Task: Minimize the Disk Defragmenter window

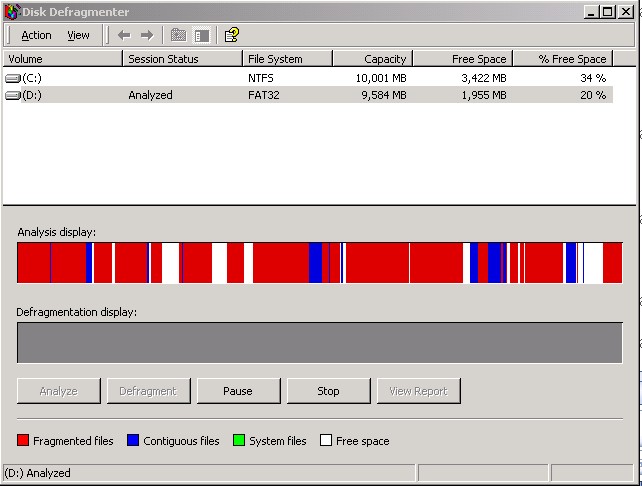Action: click(x=591, y=12)
